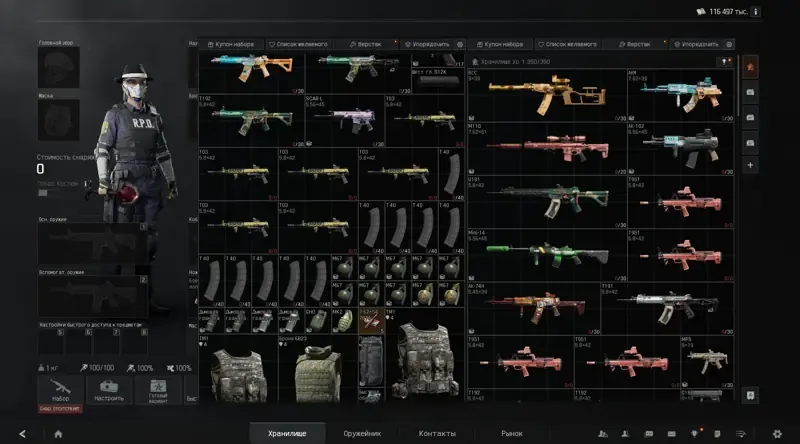The height and width of the screenshot is (444, 800).
Task: Click the storage panel vertical scrollbar
Action: pos(738,86)
